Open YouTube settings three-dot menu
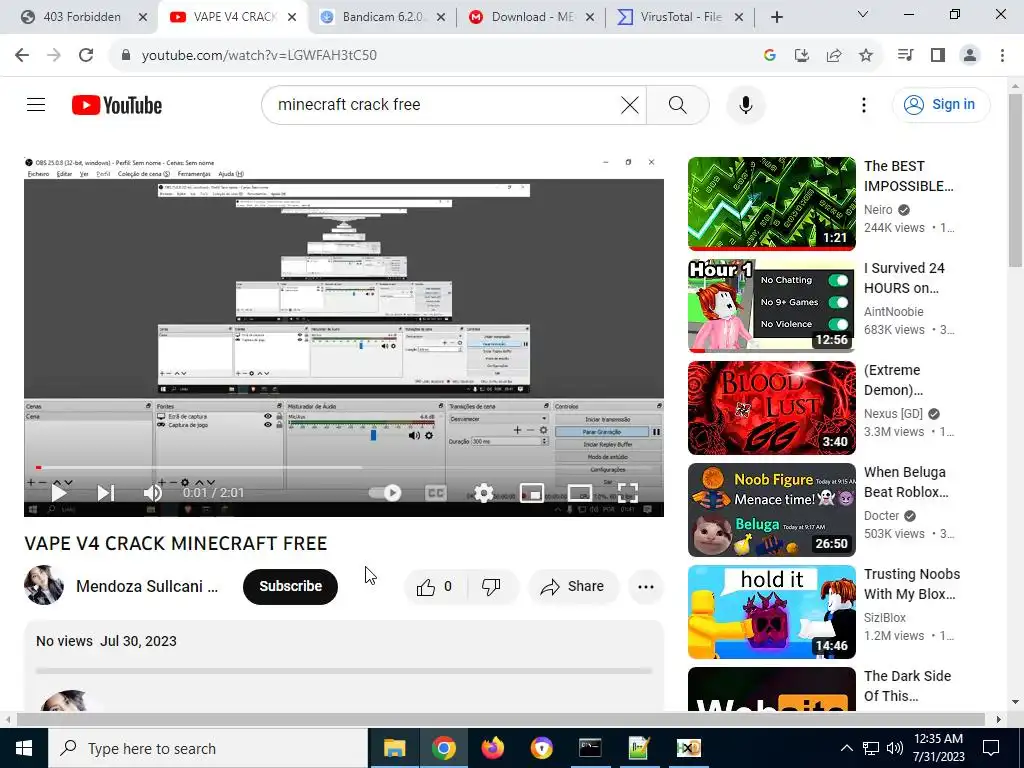This screenshot has height=768, width=1024. [863, 104]
